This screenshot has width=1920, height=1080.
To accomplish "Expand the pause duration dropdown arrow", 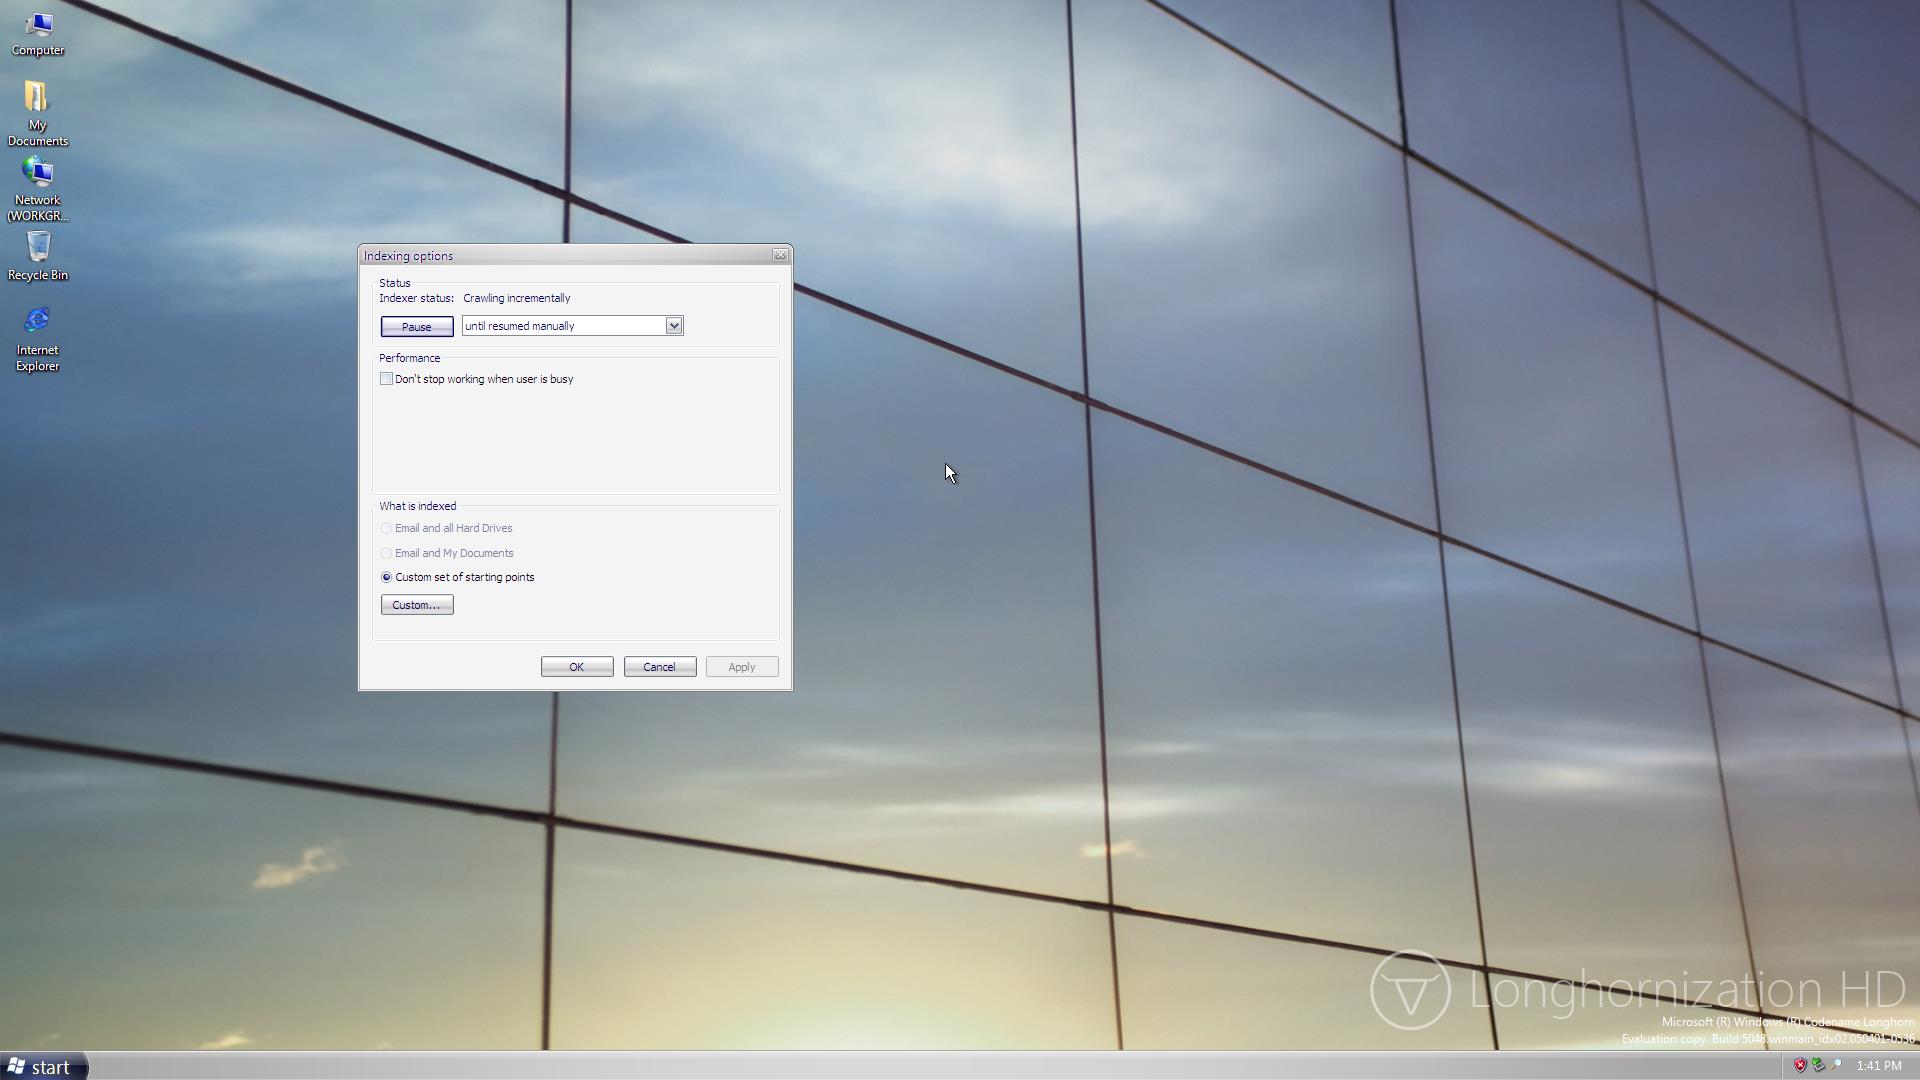I will [x=674, y=326].
